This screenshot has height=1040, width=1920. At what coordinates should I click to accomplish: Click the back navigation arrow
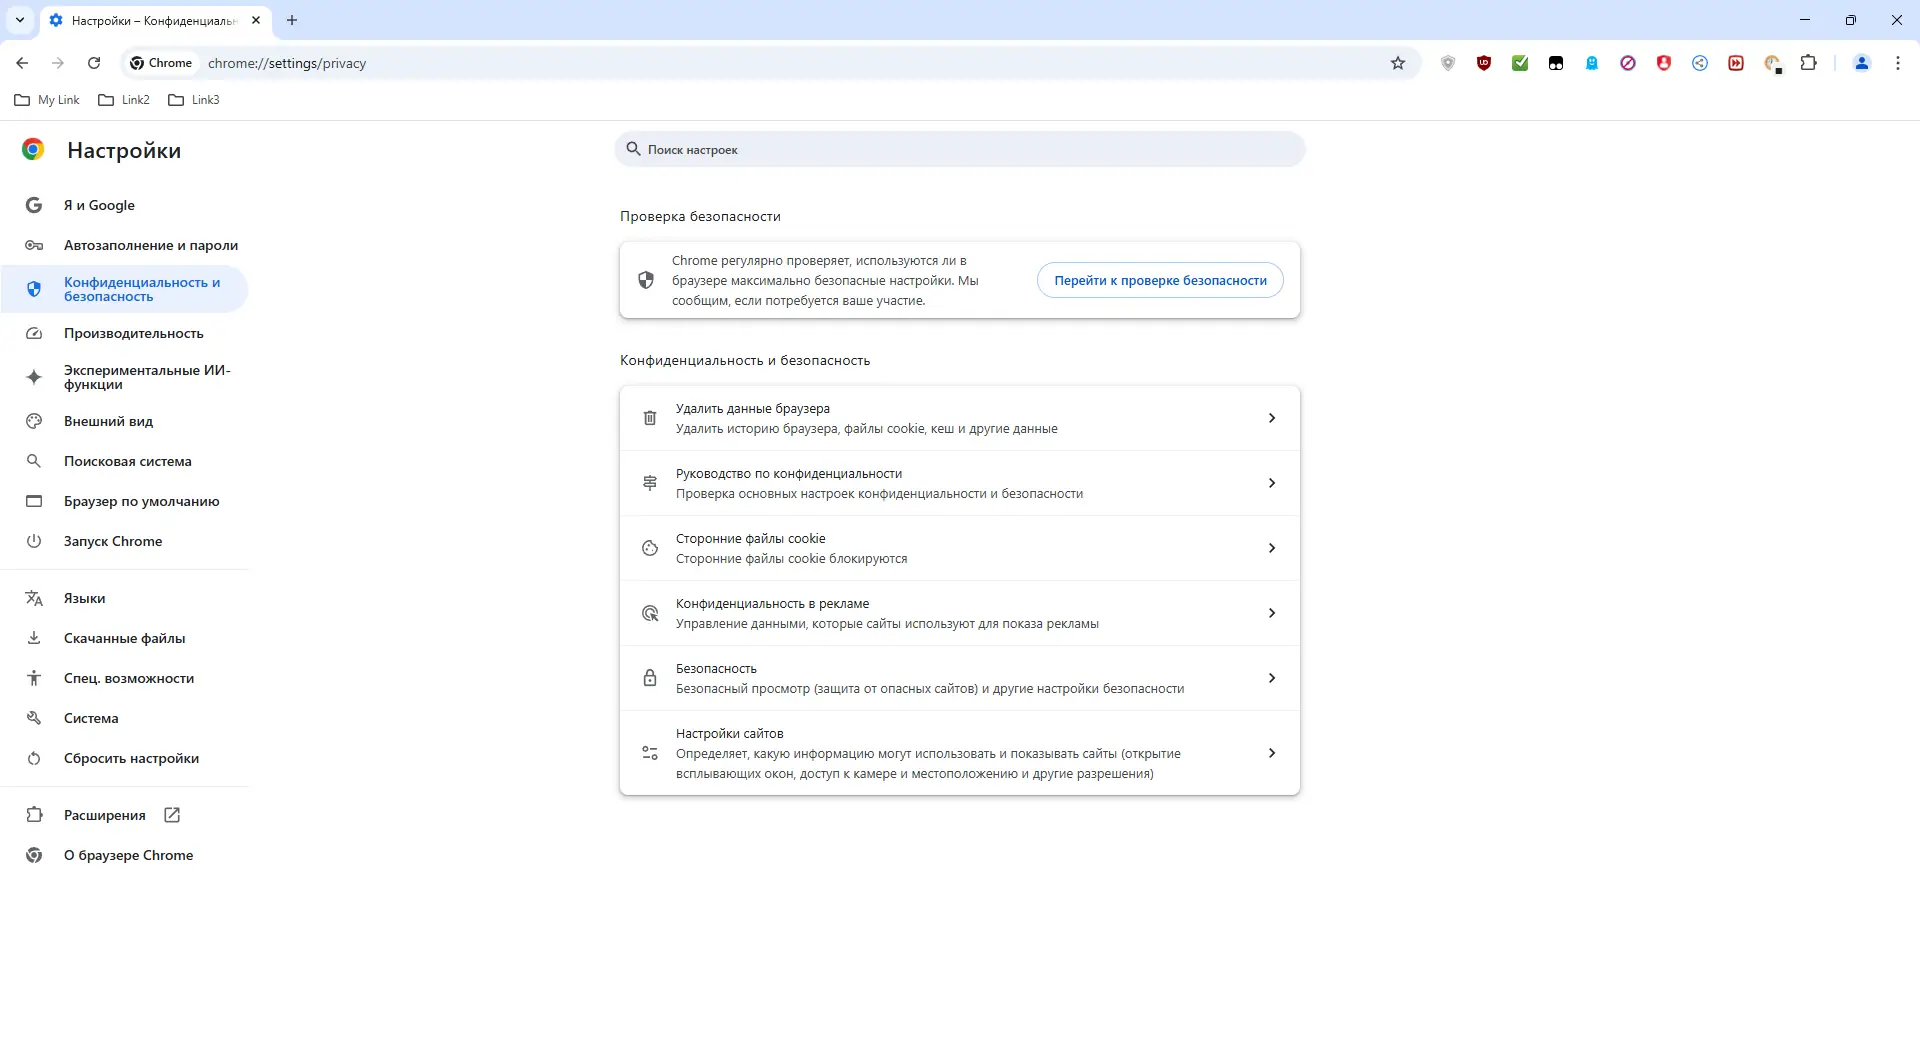click(x=22, y=63)
